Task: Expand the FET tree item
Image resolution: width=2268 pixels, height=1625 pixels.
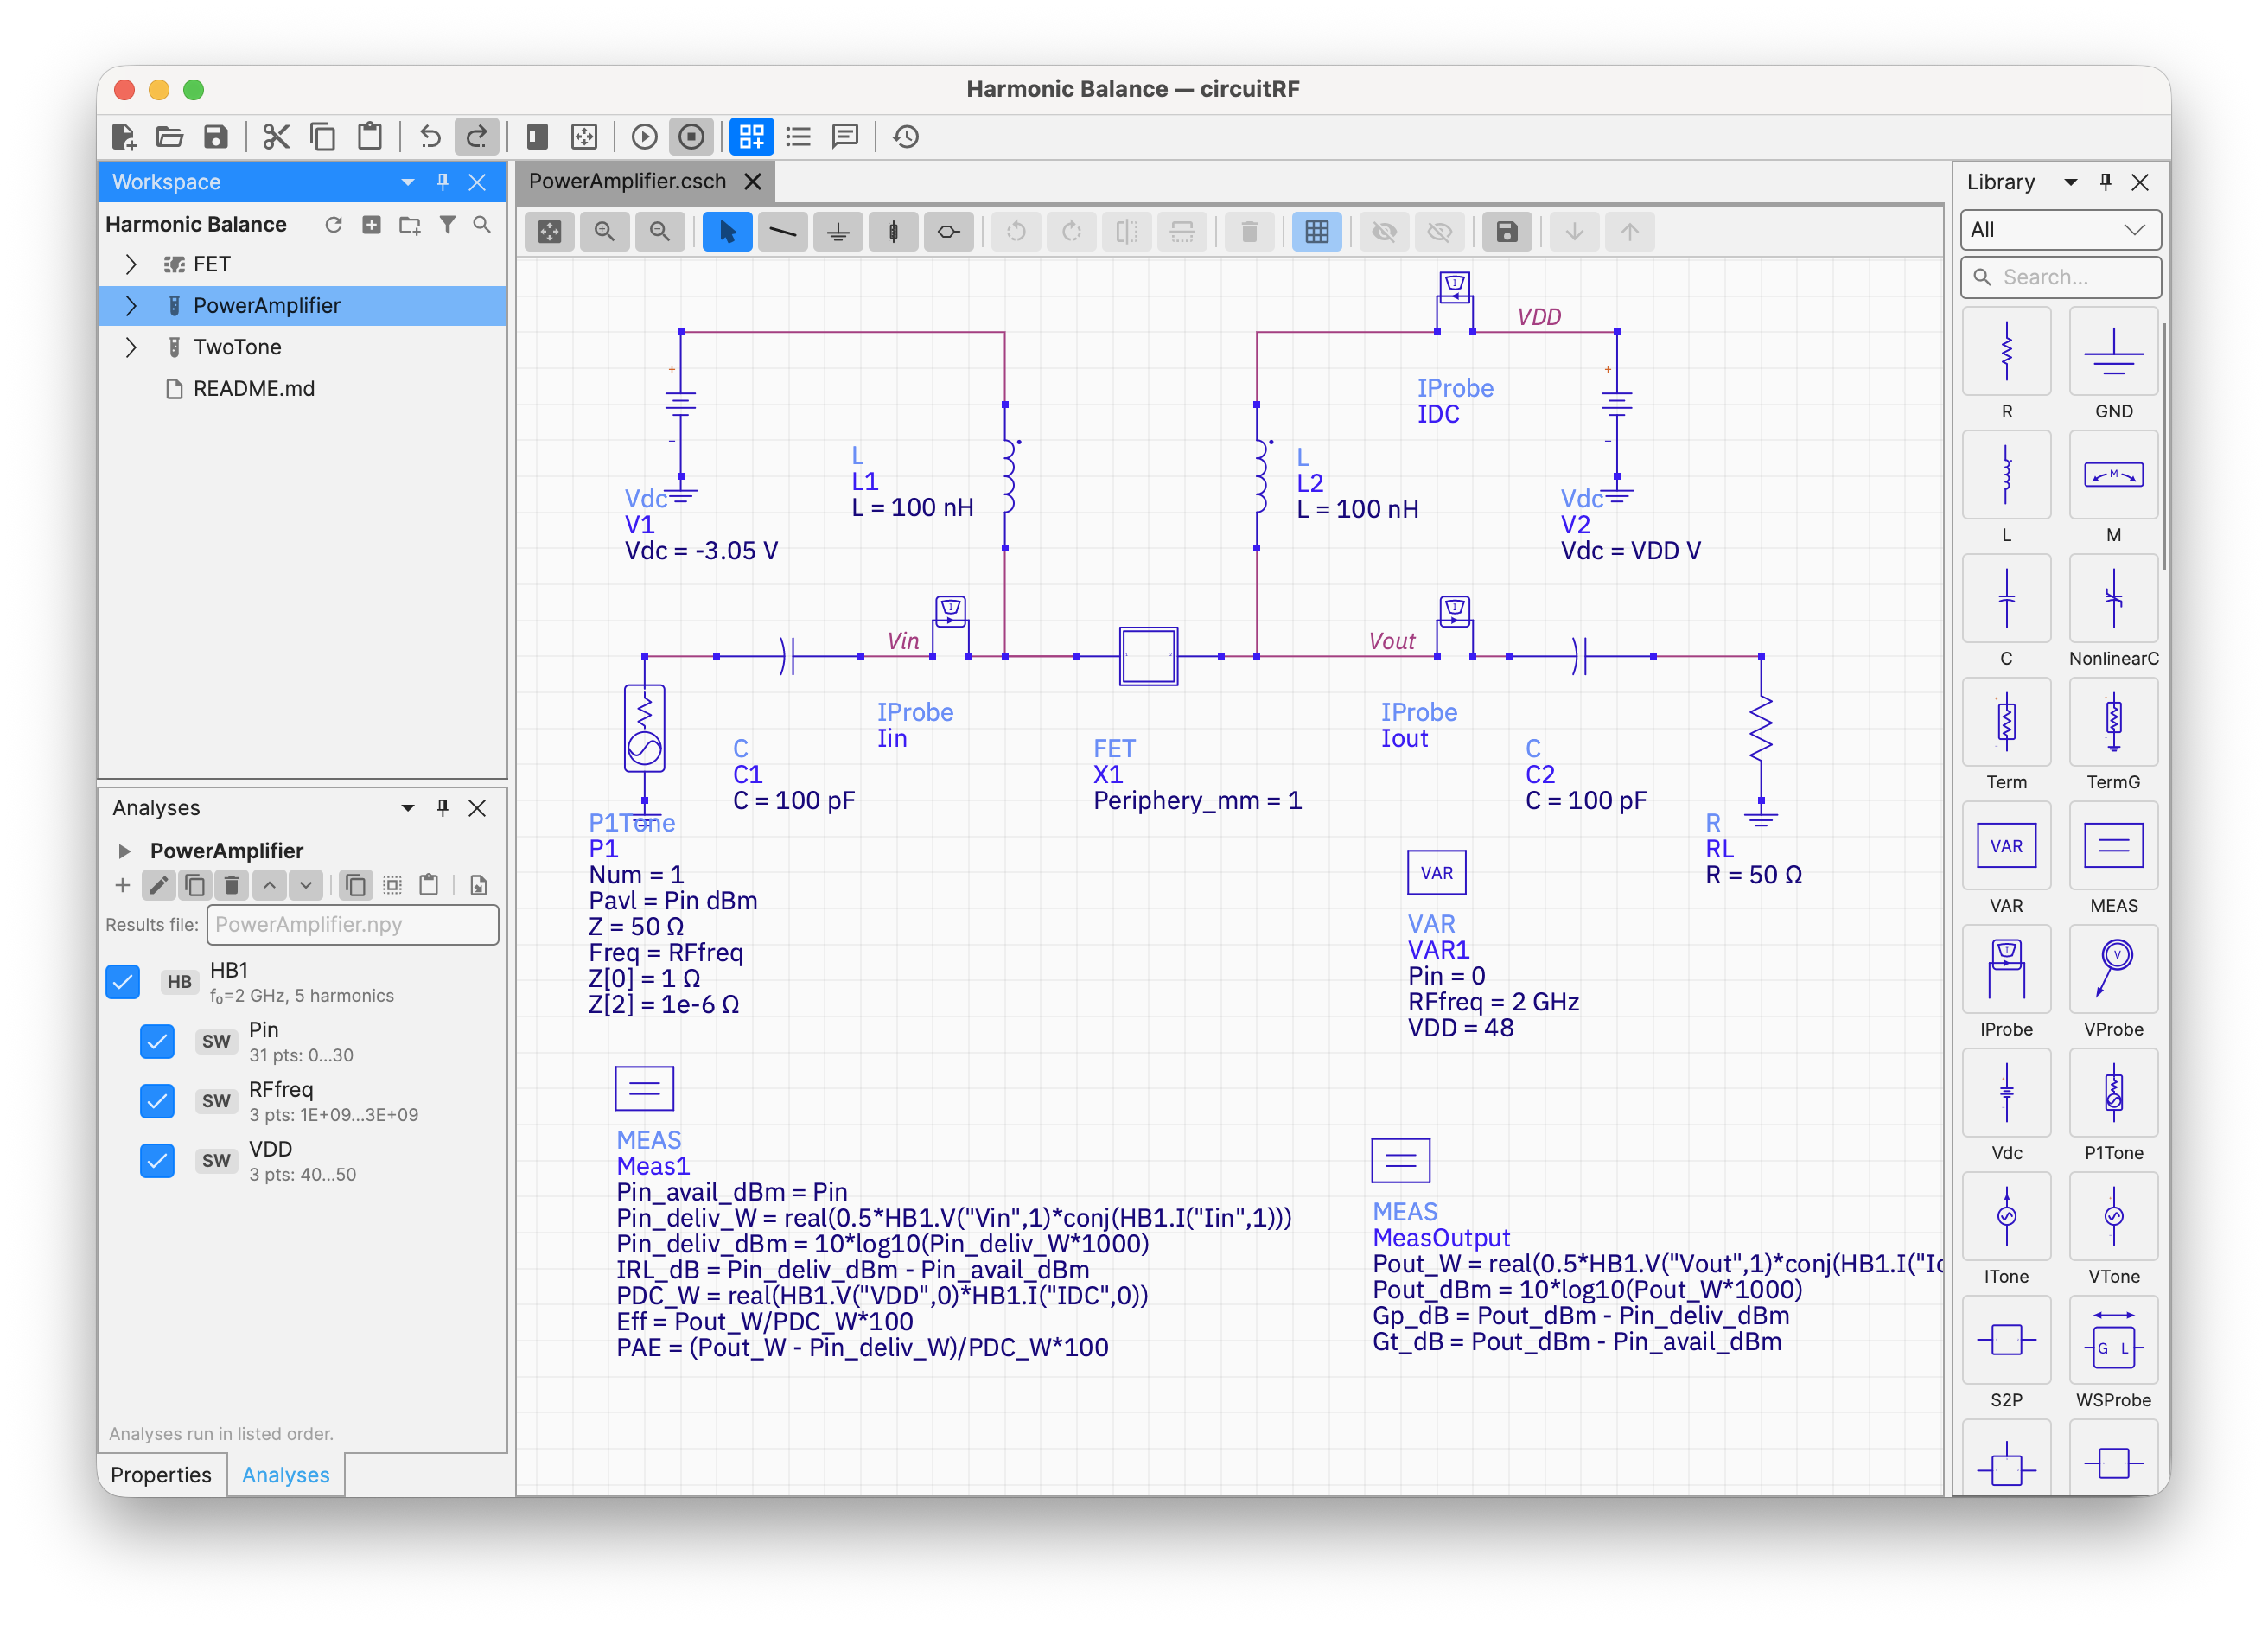Action: [130, 264]
